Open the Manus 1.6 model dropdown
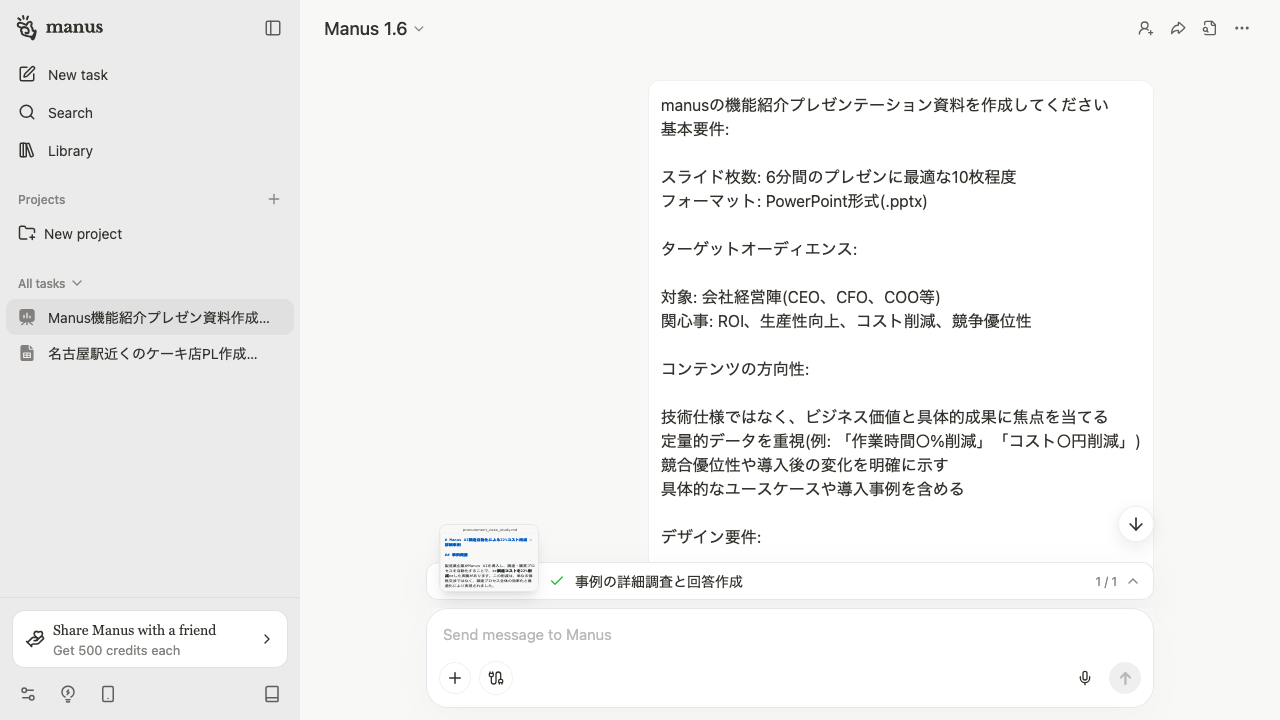This screenshot has height=720, width=1280. pos(374,29)
